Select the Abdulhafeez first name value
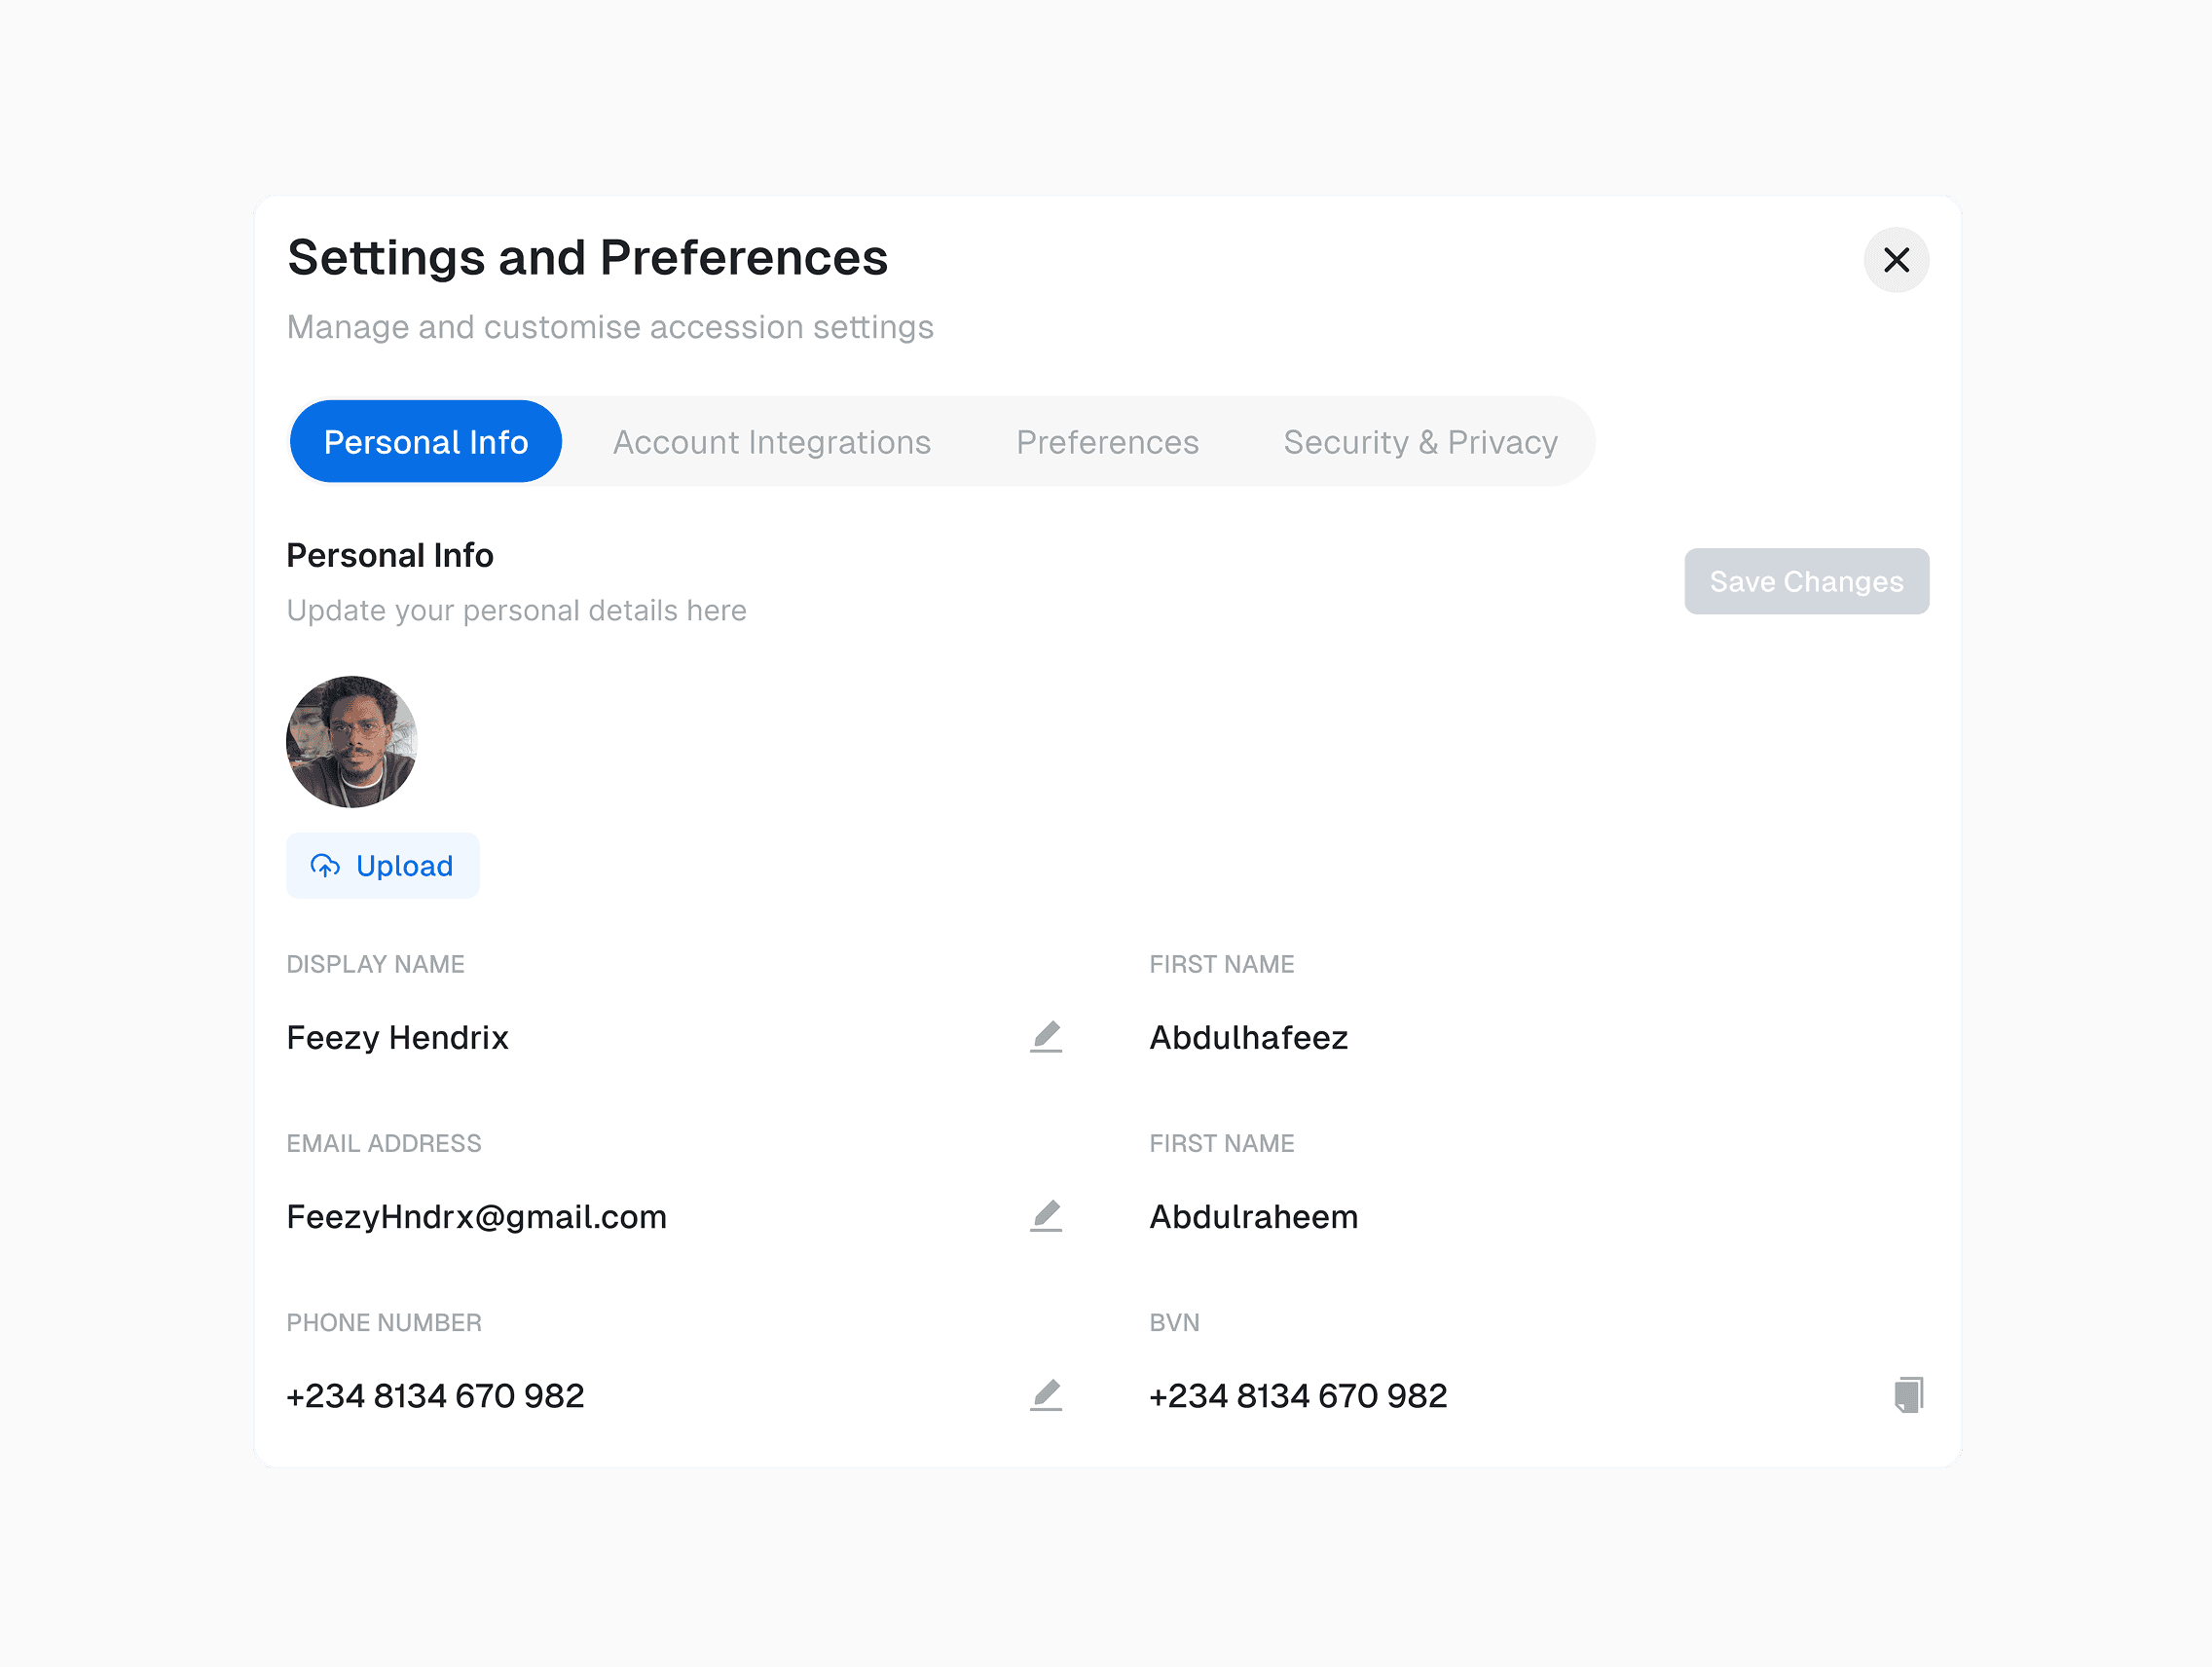The image size is (2212, 1667). [1248, 1038]
